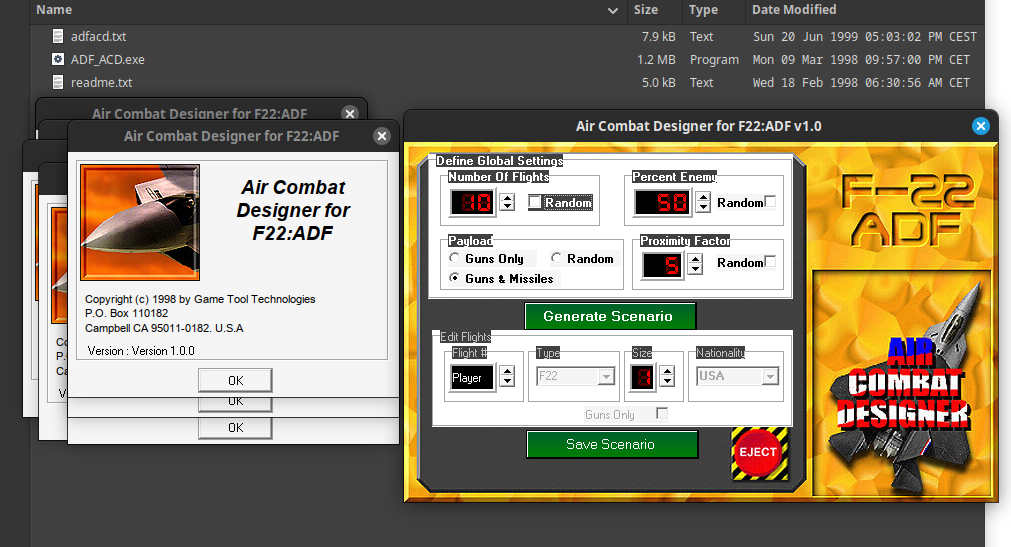Select ADF_ACD.exe file name

pos(108,59)
